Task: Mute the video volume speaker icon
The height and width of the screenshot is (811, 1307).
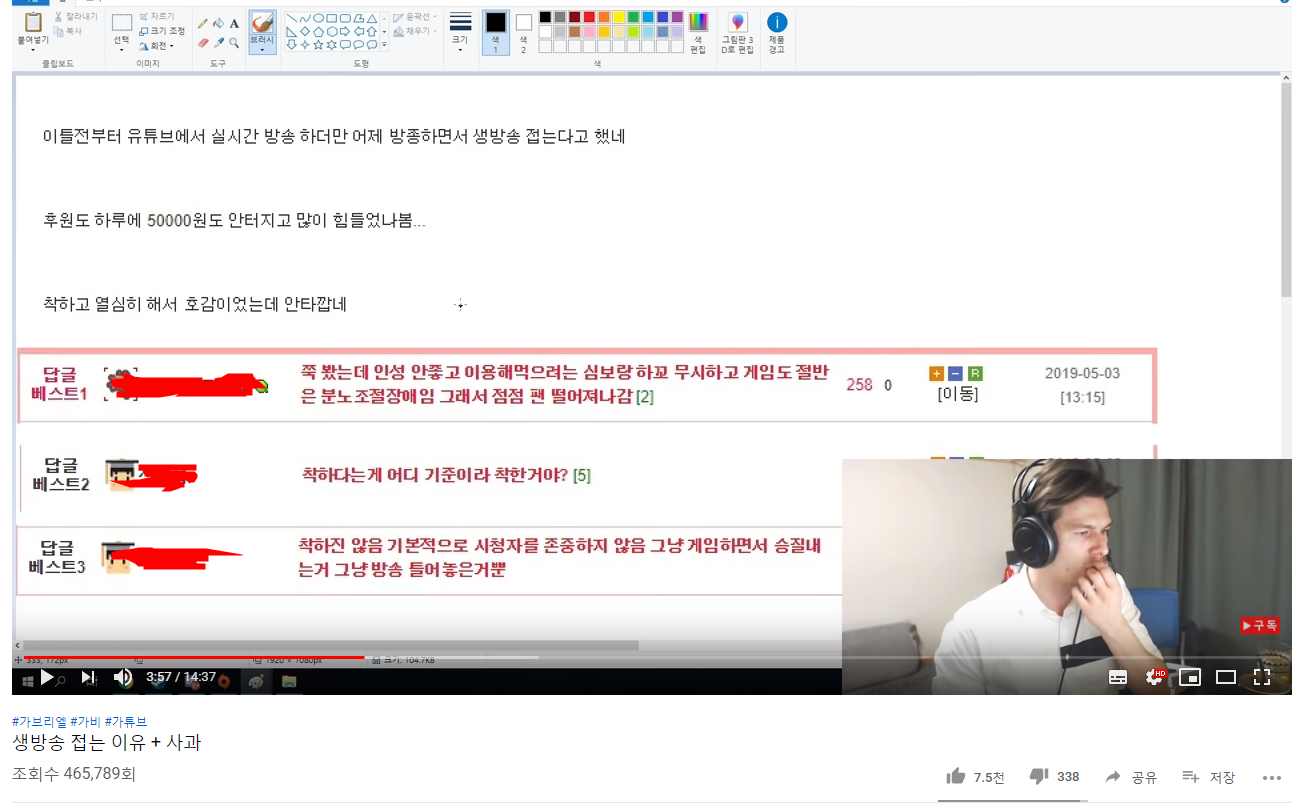Action: click(x=123, y=677)
